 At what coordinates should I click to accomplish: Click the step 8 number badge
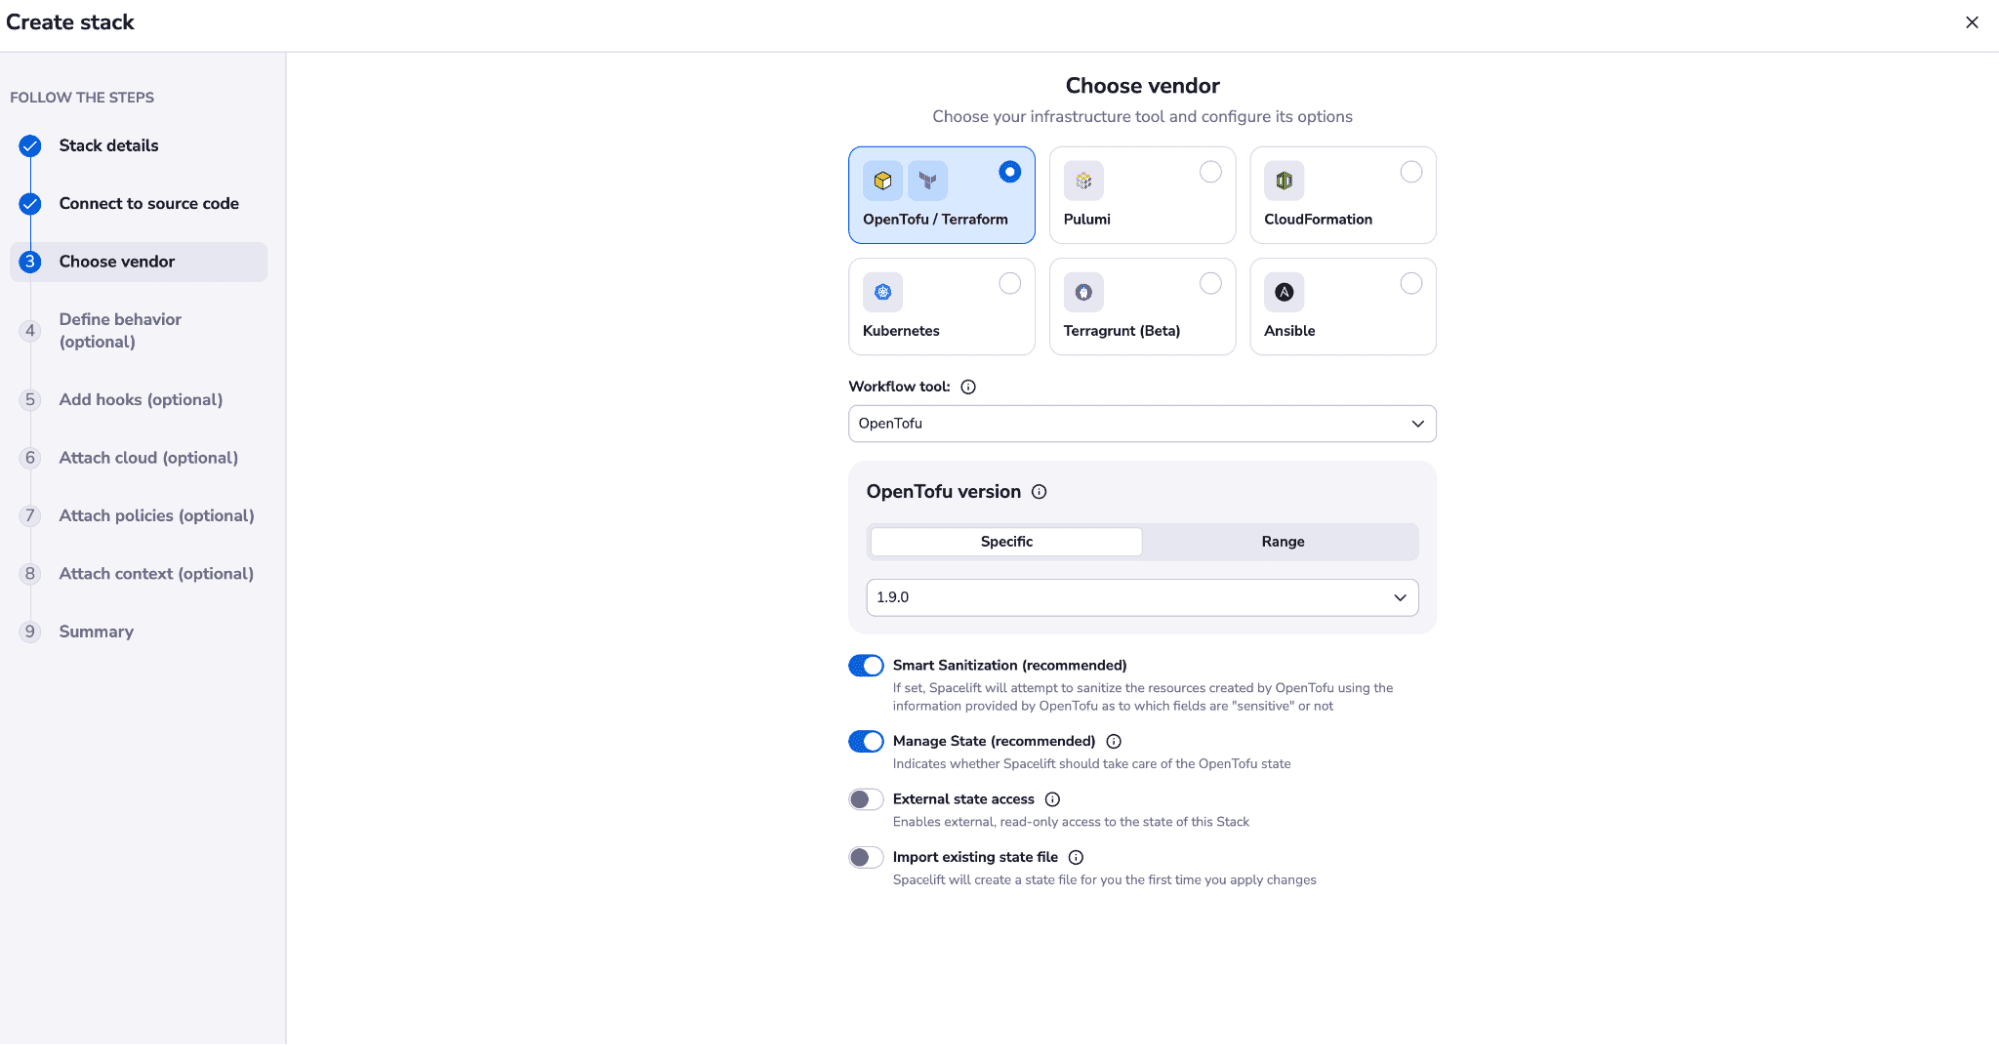(x=30, y=574)
